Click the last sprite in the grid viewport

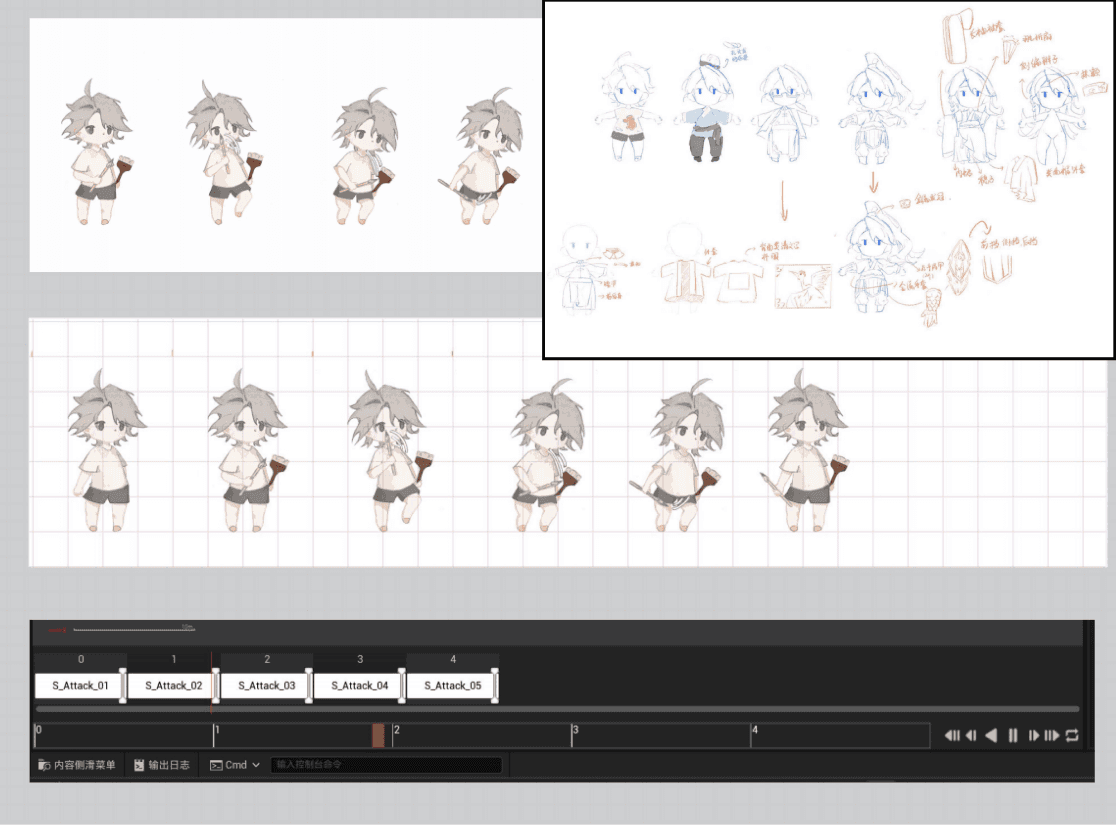[x=804, y=451]
